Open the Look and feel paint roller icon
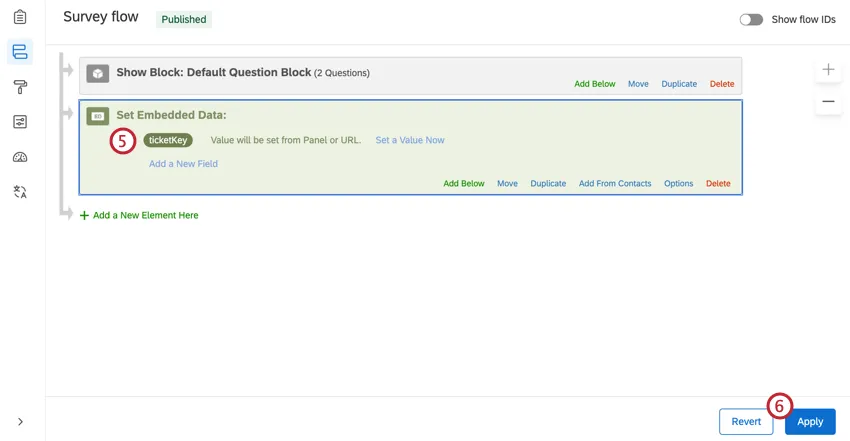The height and width of the screenshot is (441, 850). point(20,87)
